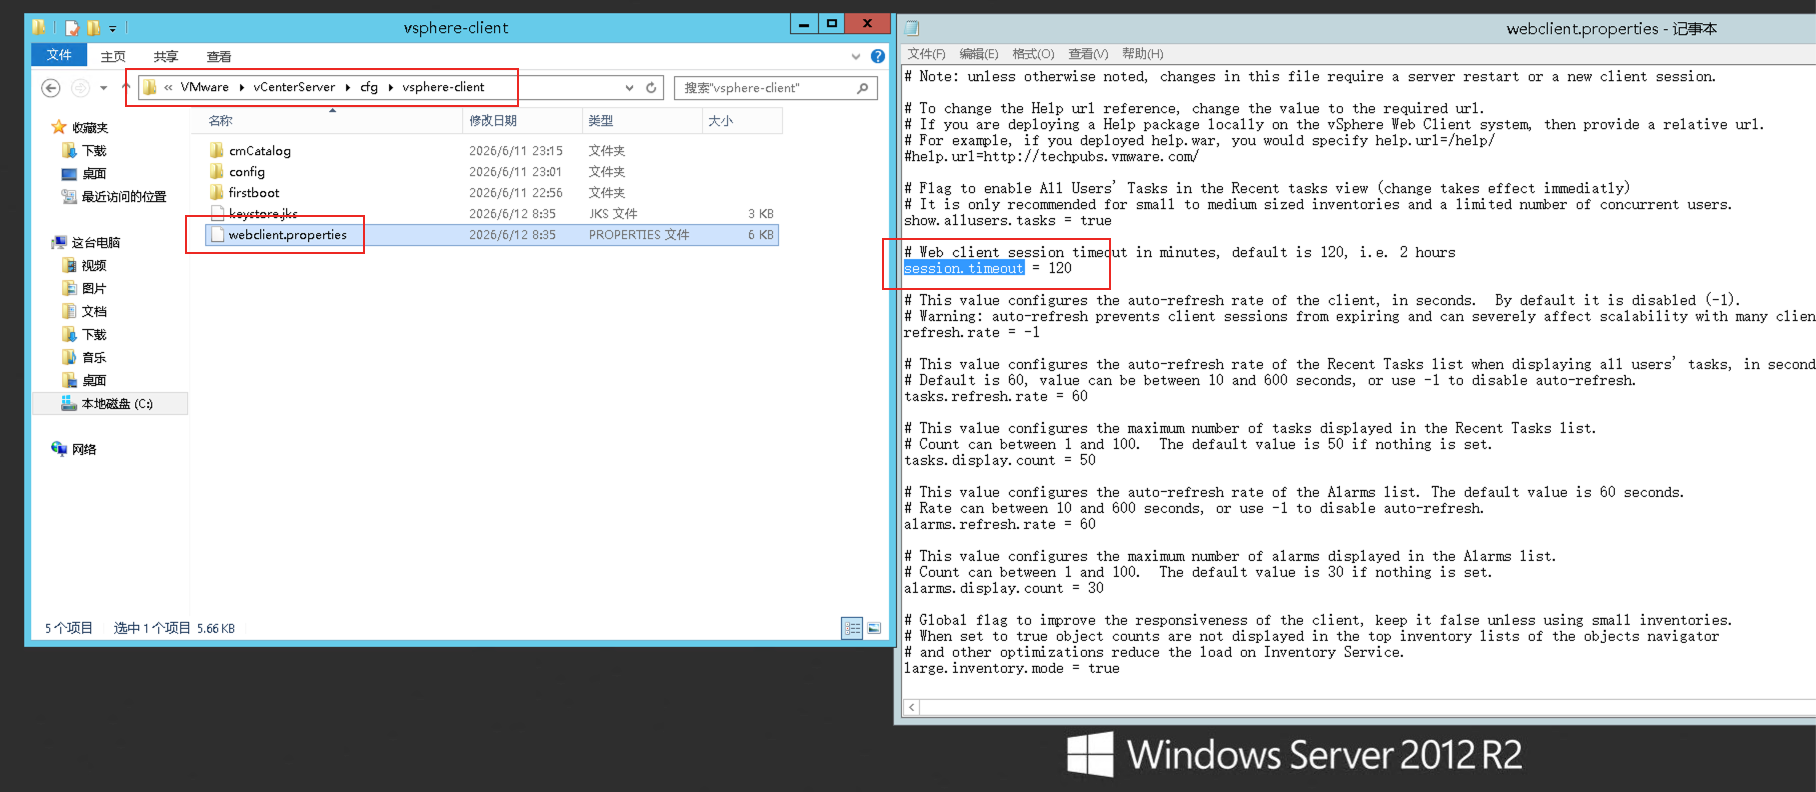
Task: Open 桌面 under 收藏夹
Action: [94, 173]
